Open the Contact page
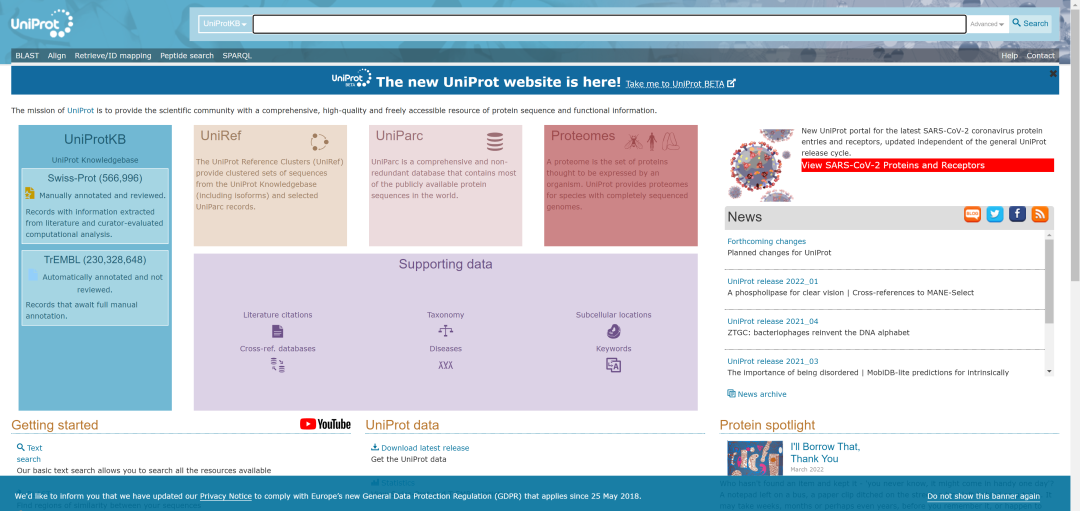 (x=1040, y=56)
